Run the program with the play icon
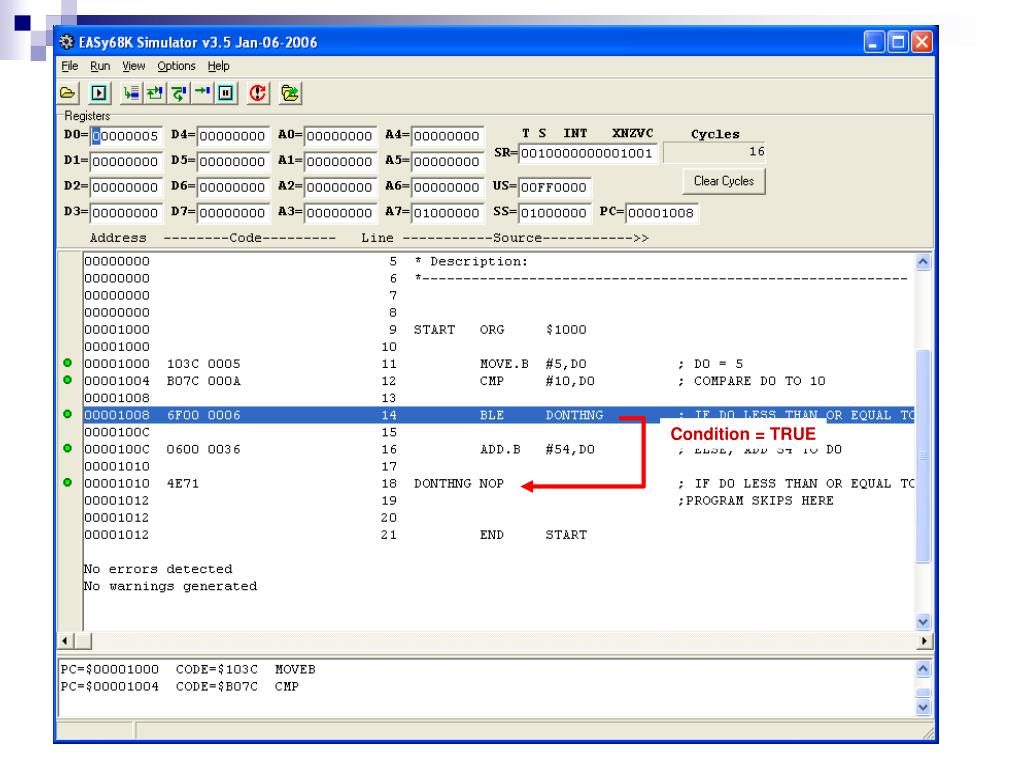This screenshot has height=768, width=1024. 99,93
